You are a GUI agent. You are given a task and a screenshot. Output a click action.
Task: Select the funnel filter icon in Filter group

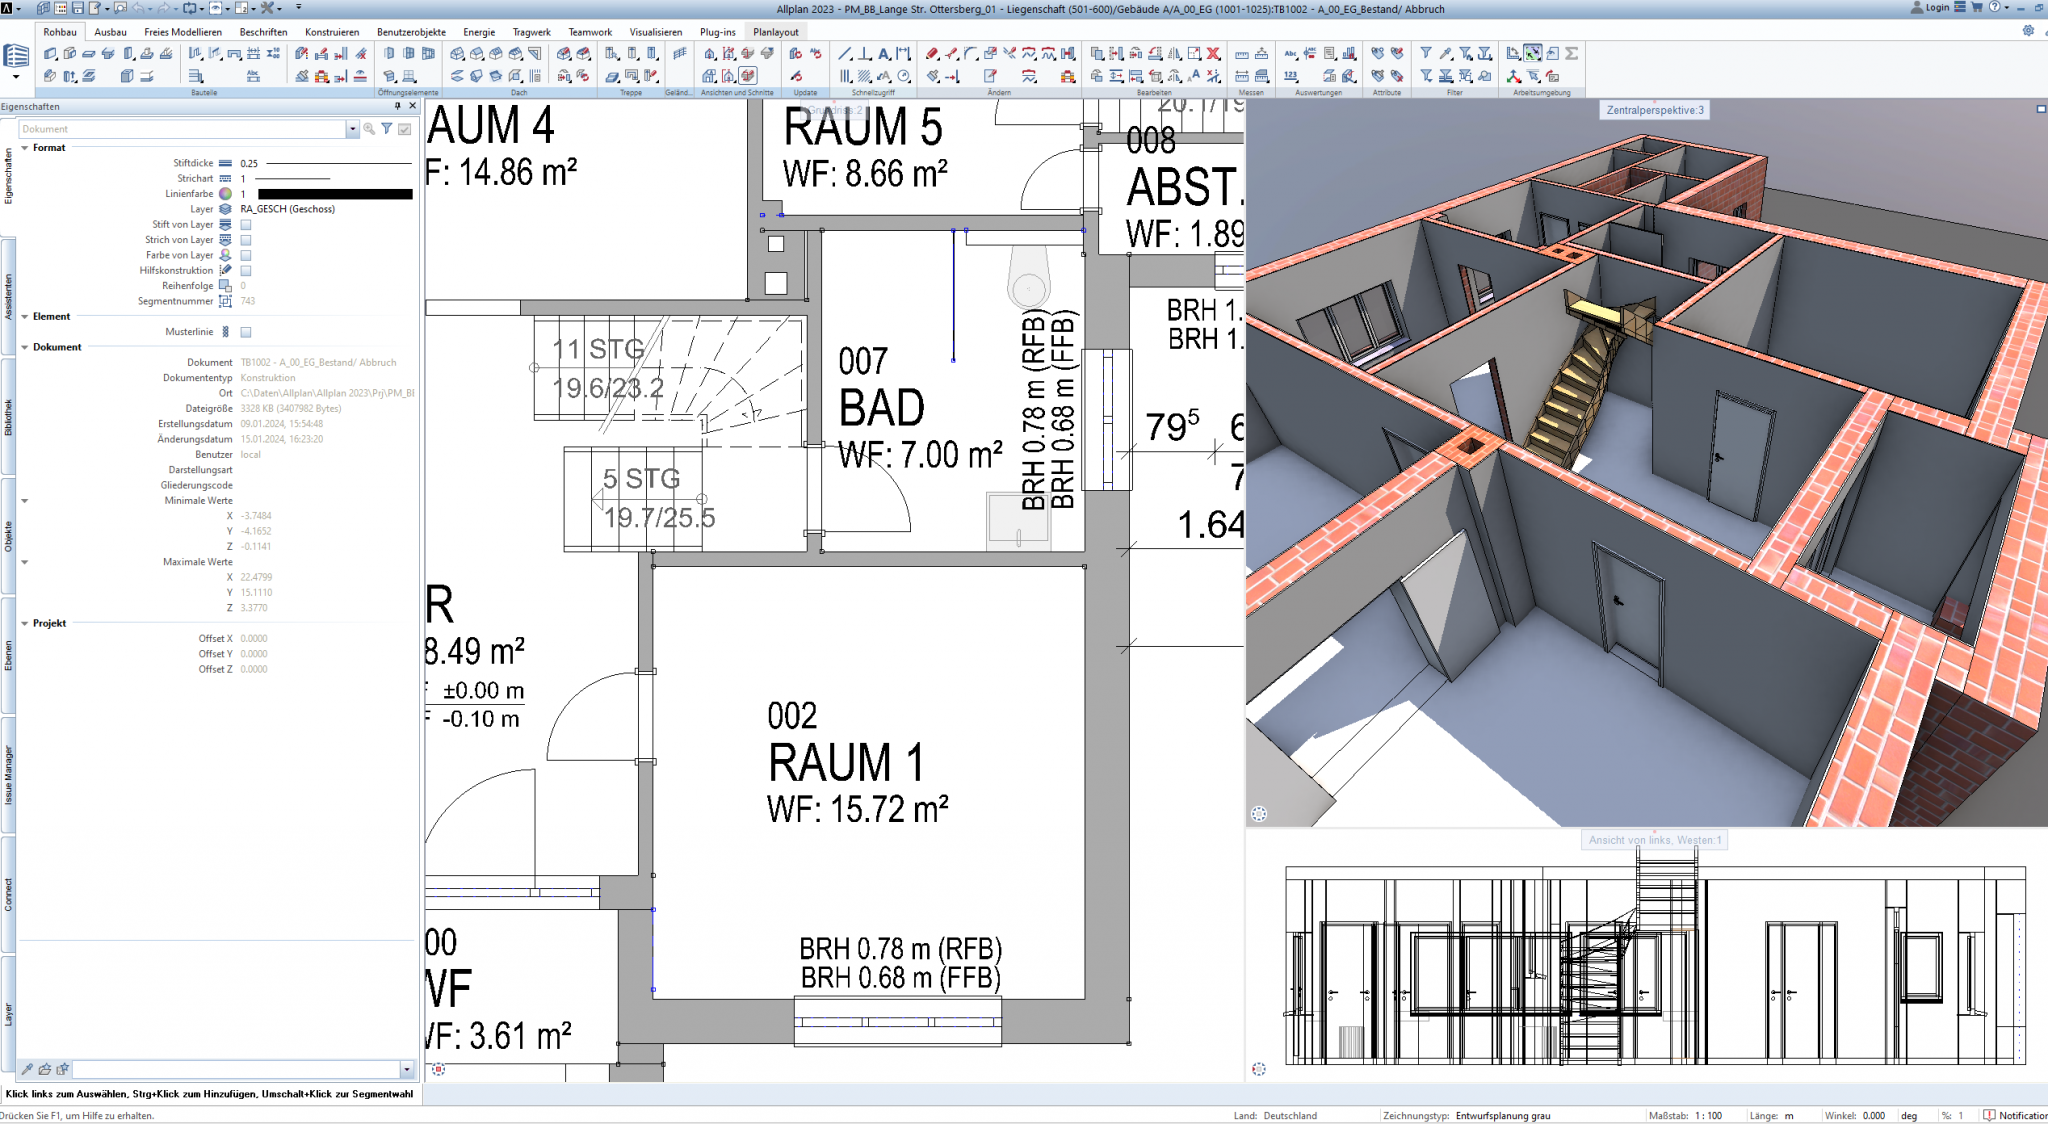(x=1426, y=54)
